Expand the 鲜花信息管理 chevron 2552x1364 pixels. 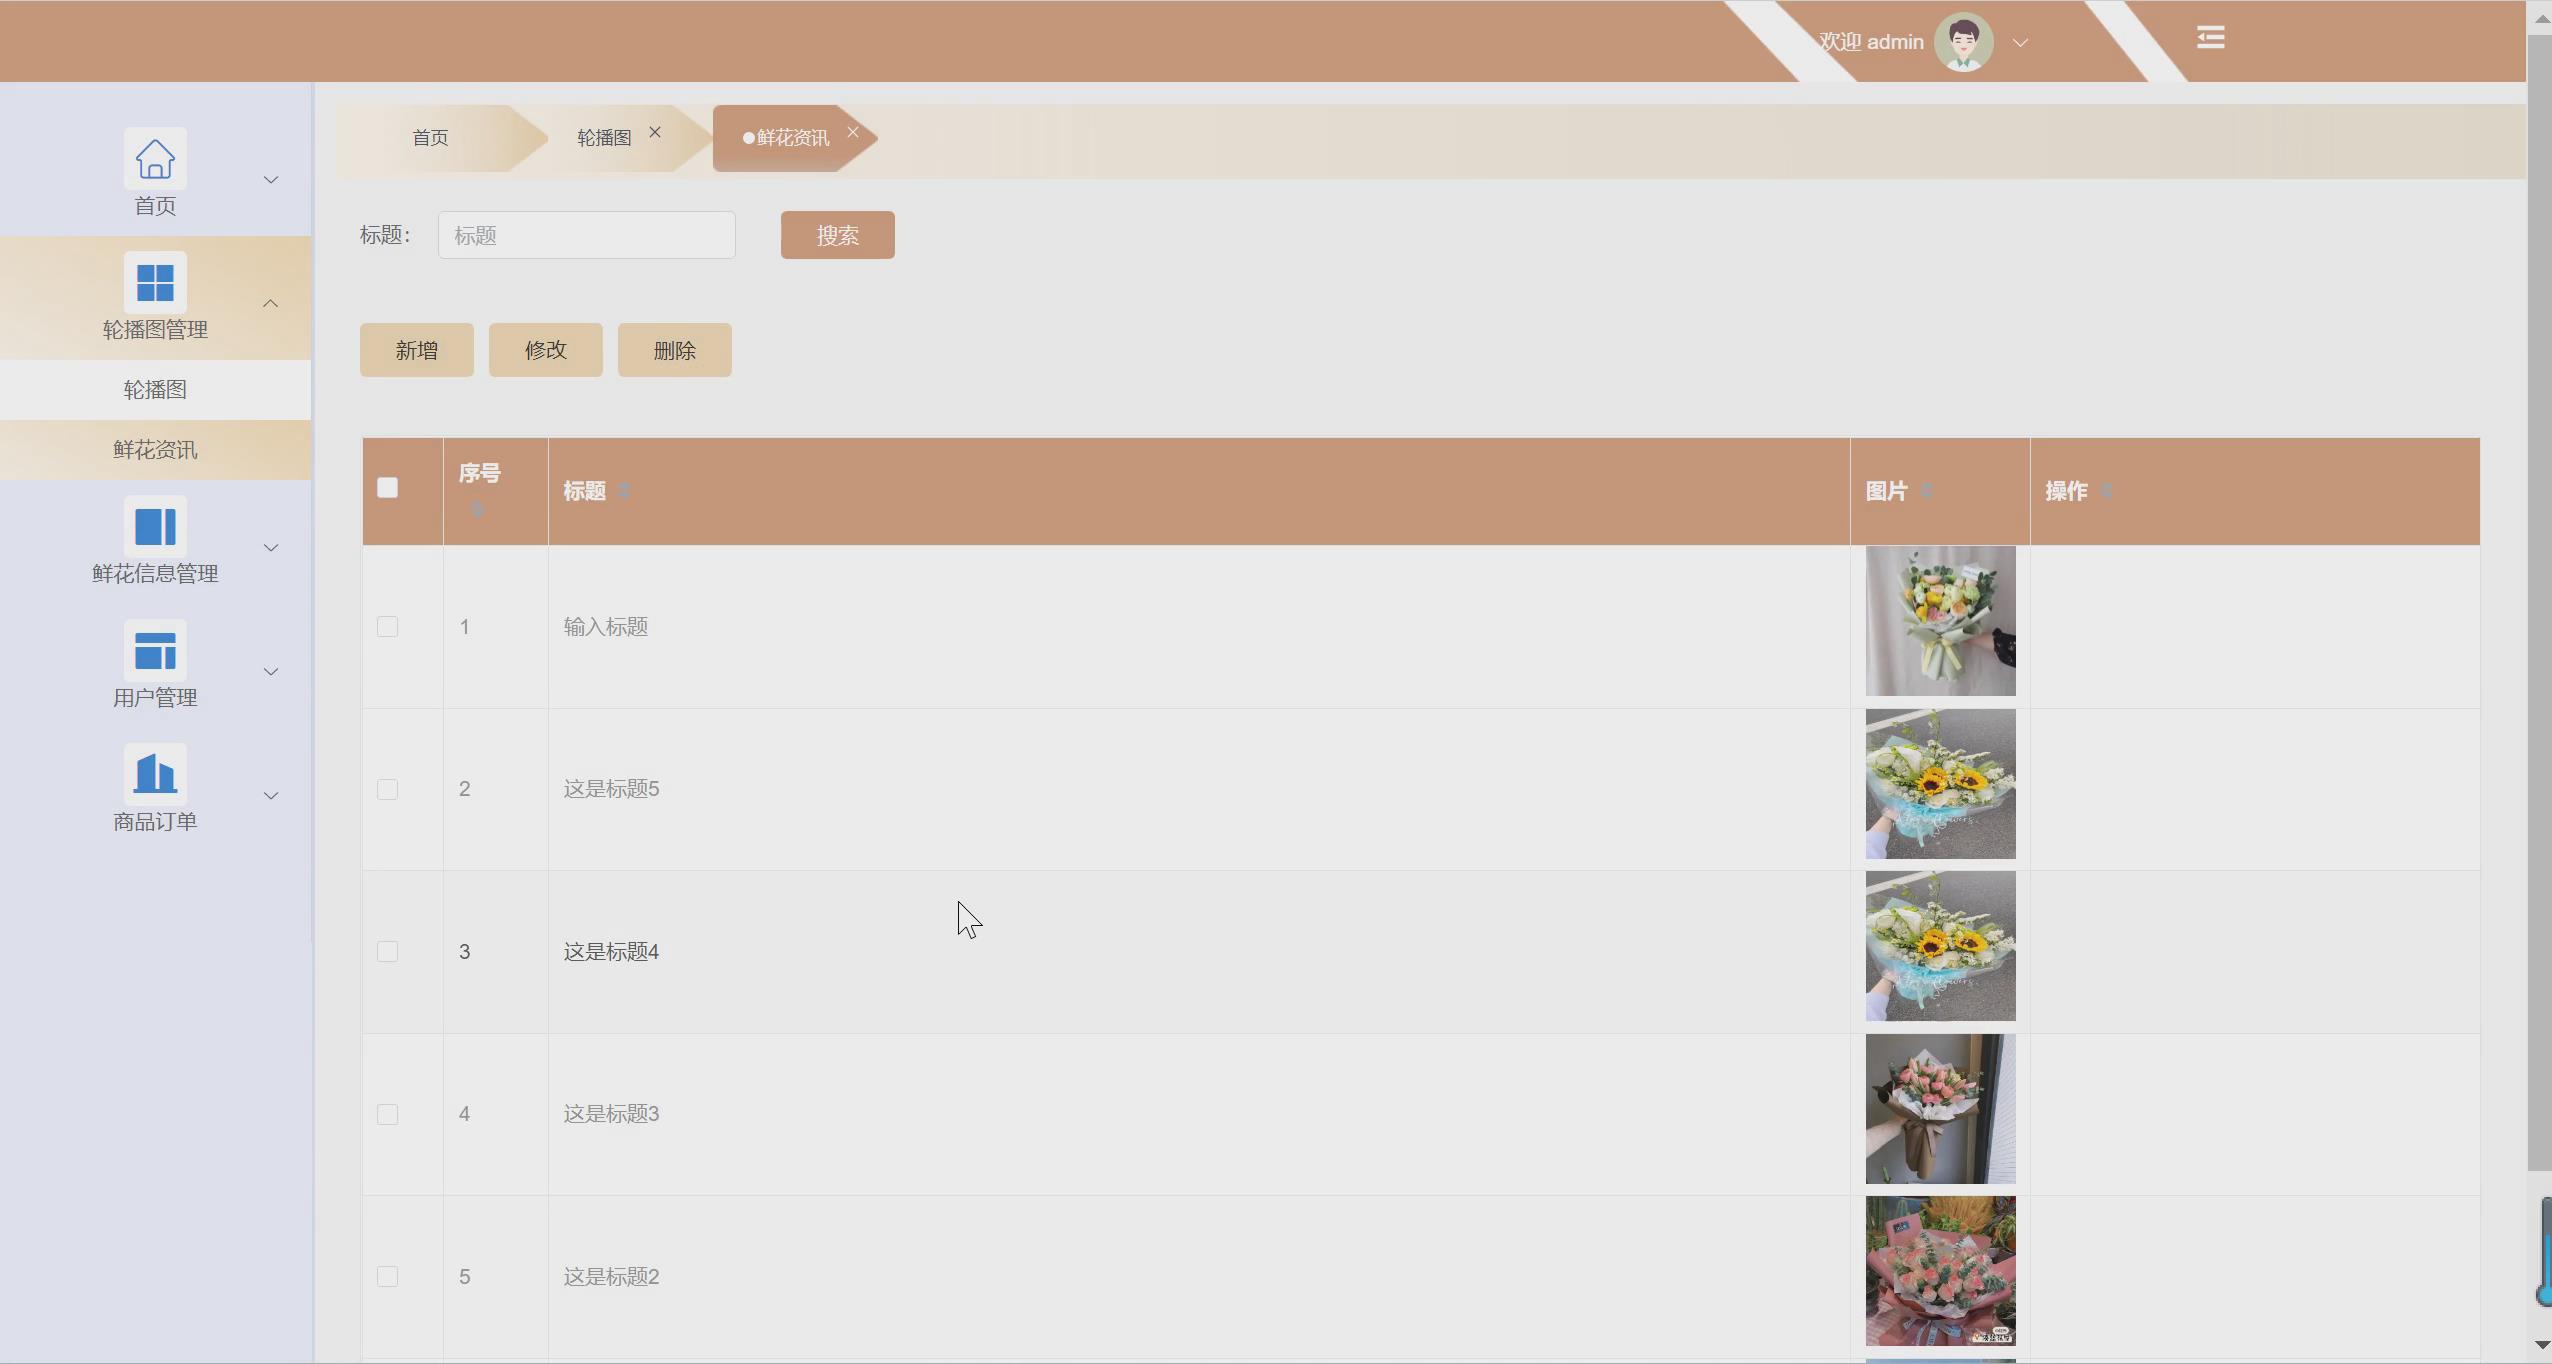tap(270, 547)
